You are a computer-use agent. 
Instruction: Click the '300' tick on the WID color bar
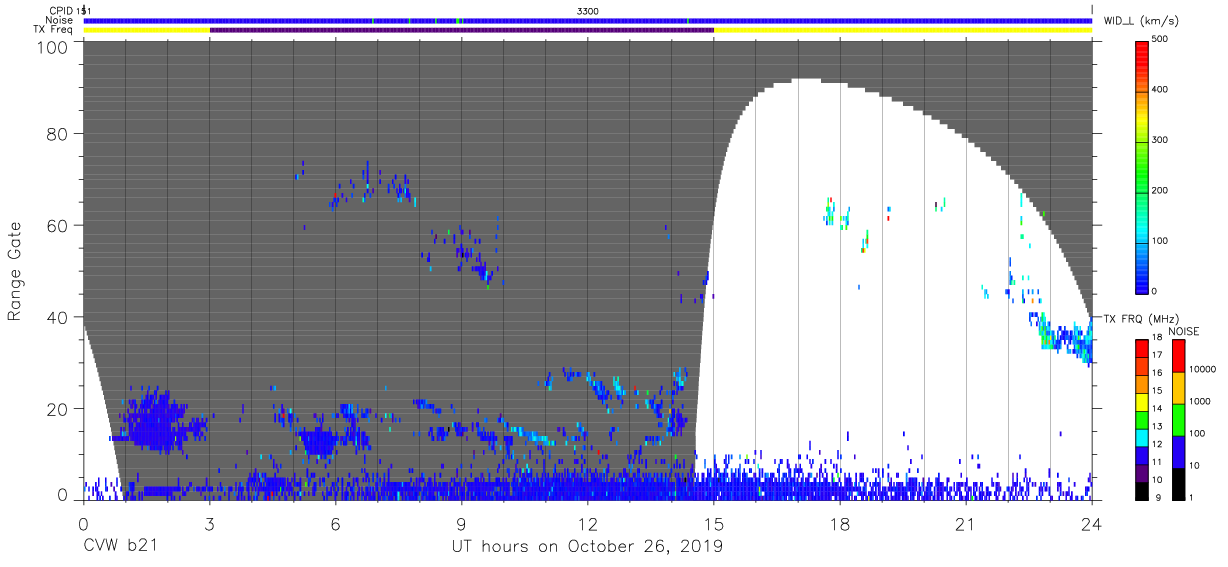tap(1161, 140)
